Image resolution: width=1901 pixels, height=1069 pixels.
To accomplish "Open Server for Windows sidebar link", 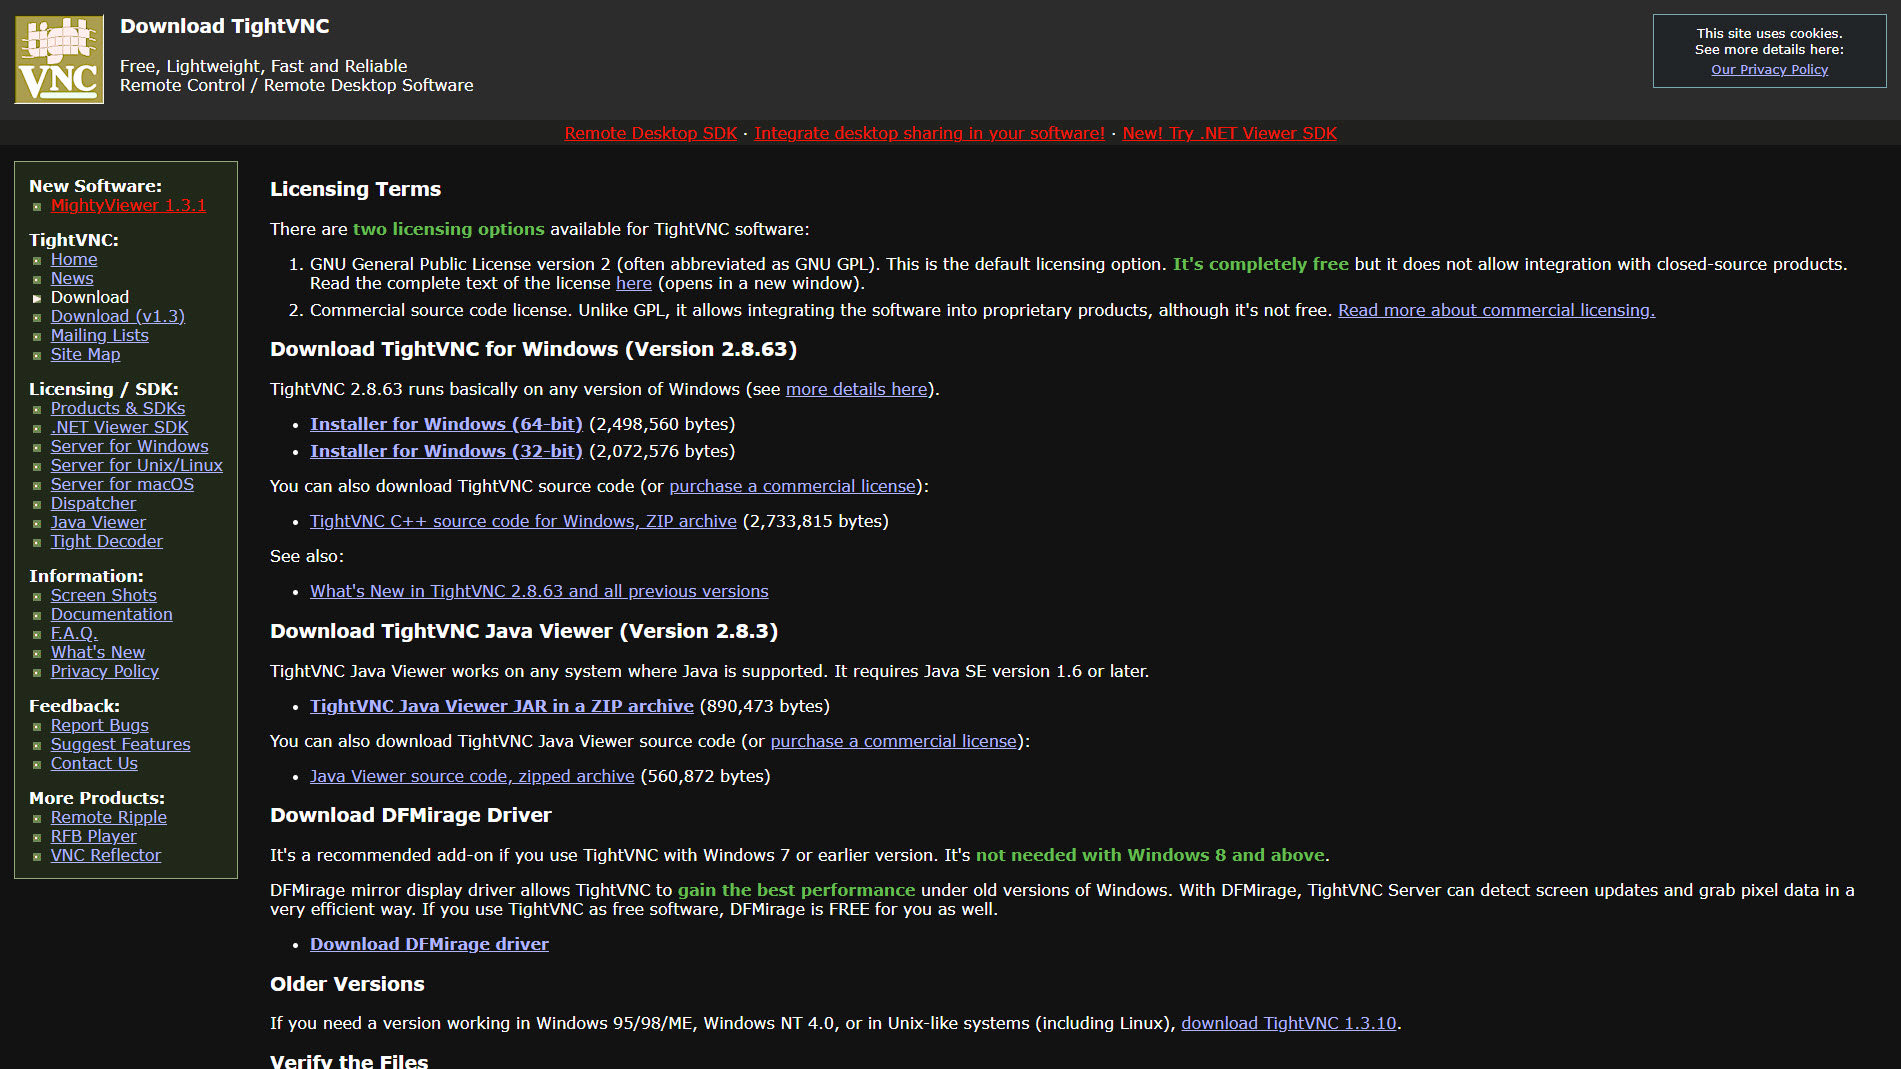I will 130,446.
